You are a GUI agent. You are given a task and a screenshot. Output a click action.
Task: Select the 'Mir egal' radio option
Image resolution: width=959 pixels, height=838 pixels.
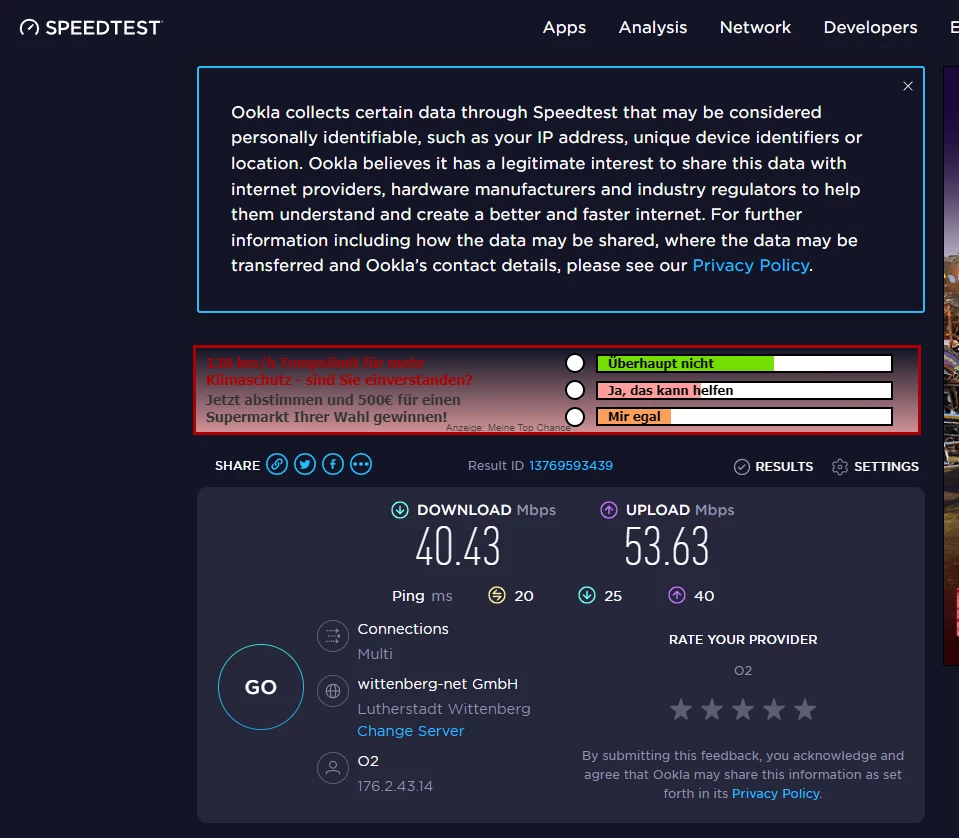575,417
